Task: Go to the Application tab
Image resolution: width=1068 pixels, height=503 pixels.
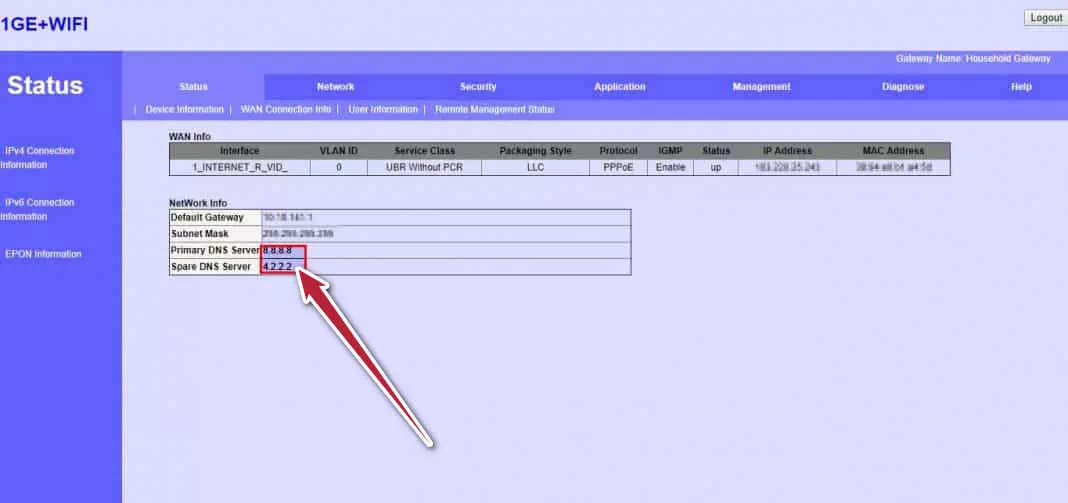Action: (620, 87)
